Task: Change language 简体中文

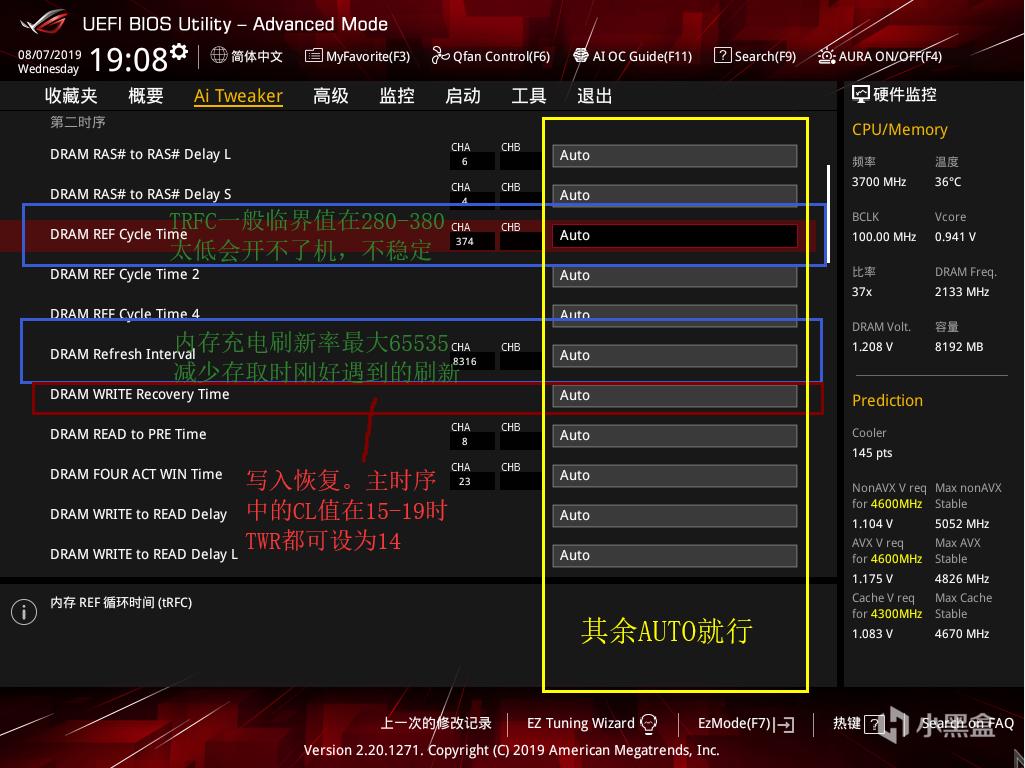Action: coord(257,56)
